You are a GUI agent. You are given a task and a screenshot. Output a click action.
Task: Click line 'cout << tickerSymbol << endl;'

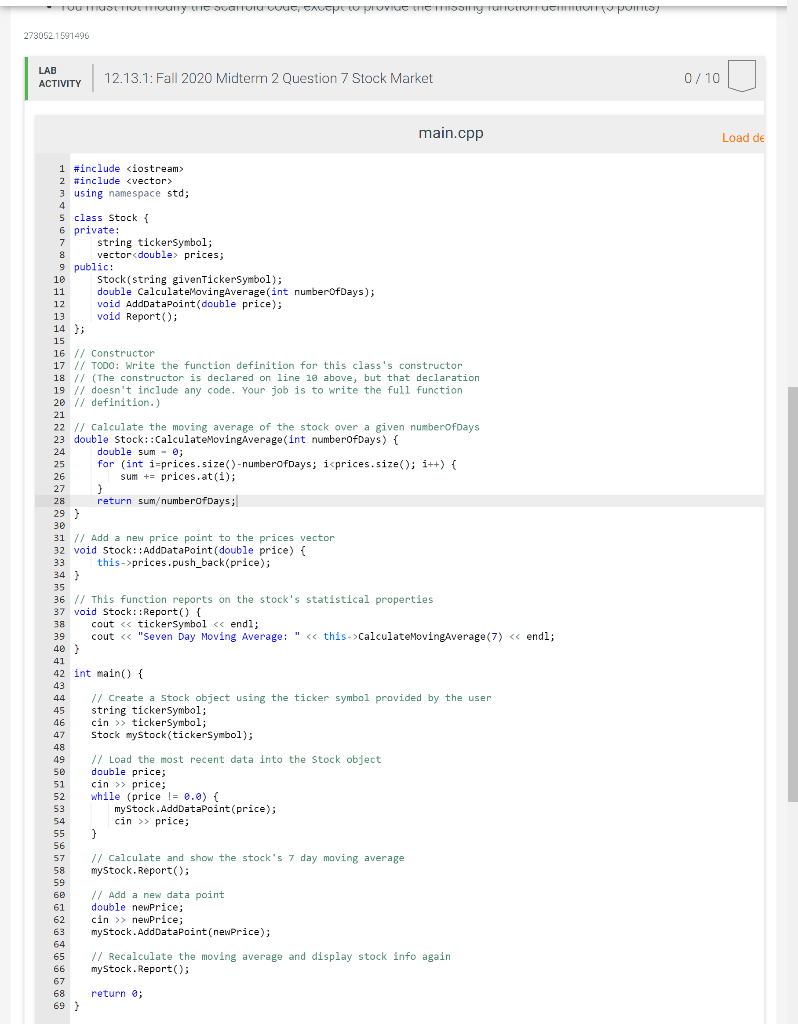(x=175, y=624)
